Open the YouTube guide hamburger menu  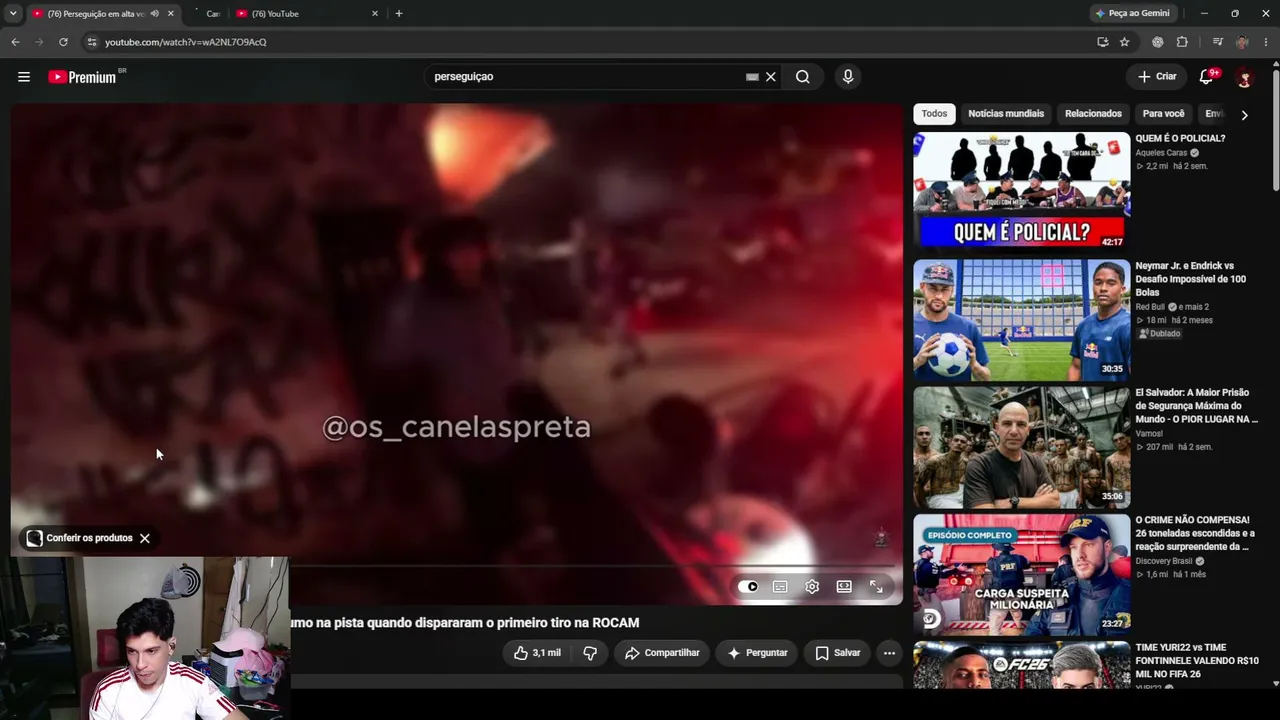tap(24, 77)
